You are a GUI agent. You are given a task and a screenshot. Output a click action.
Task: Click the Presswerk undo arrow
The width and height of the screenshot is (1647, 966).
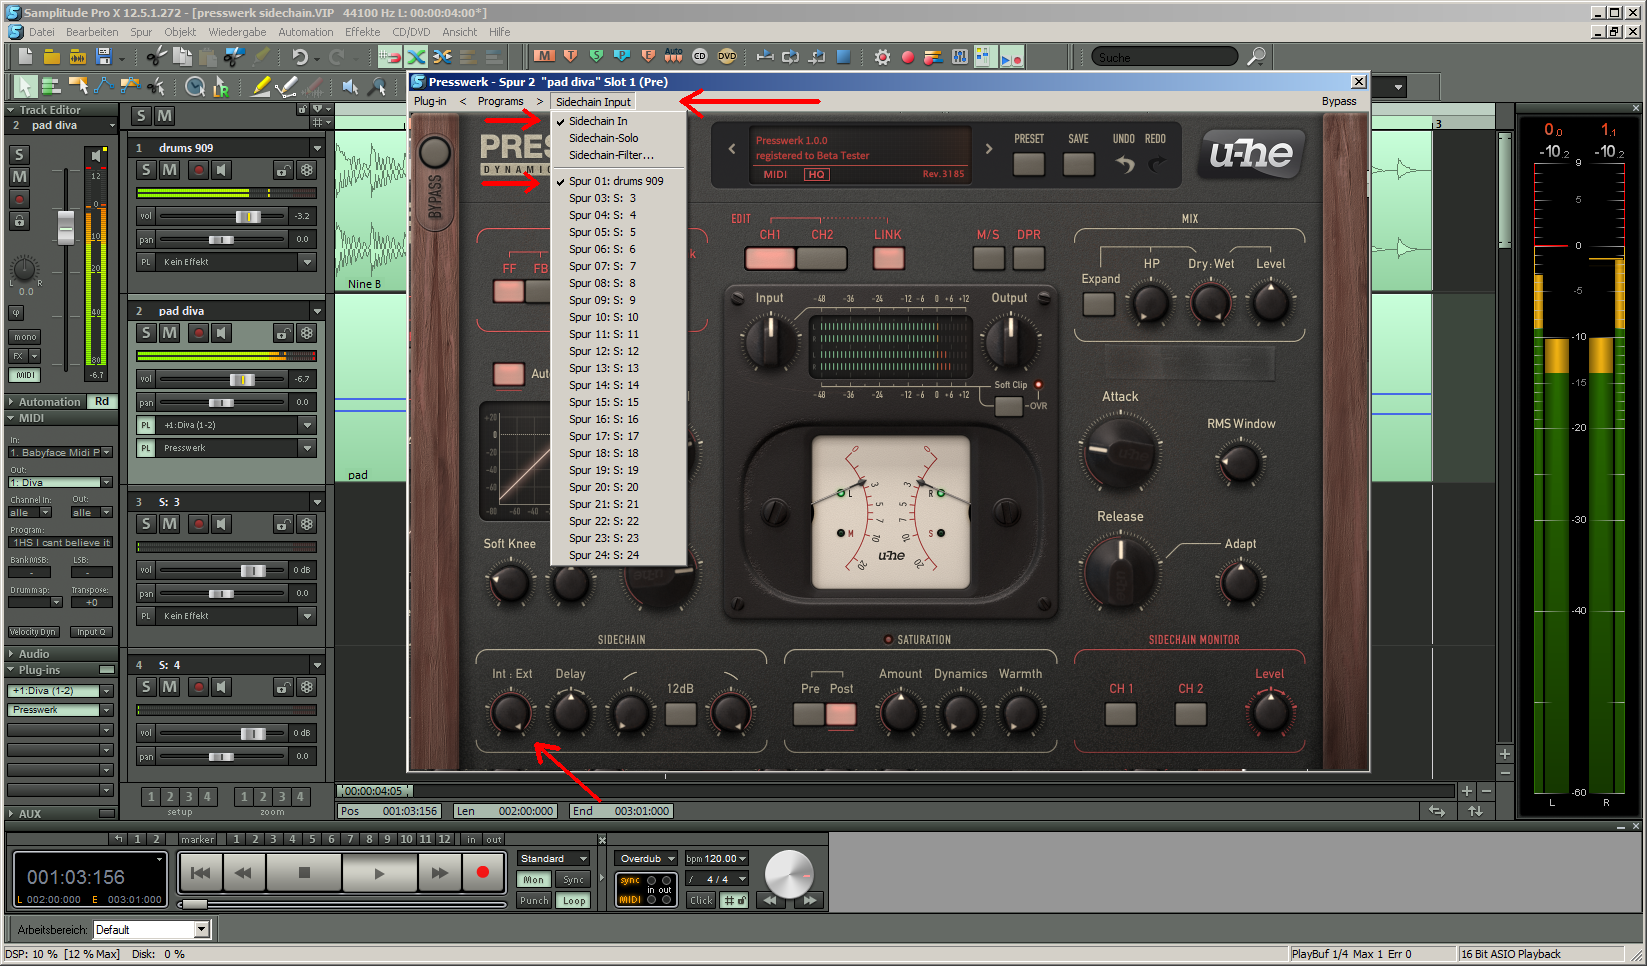point(1125,165)
